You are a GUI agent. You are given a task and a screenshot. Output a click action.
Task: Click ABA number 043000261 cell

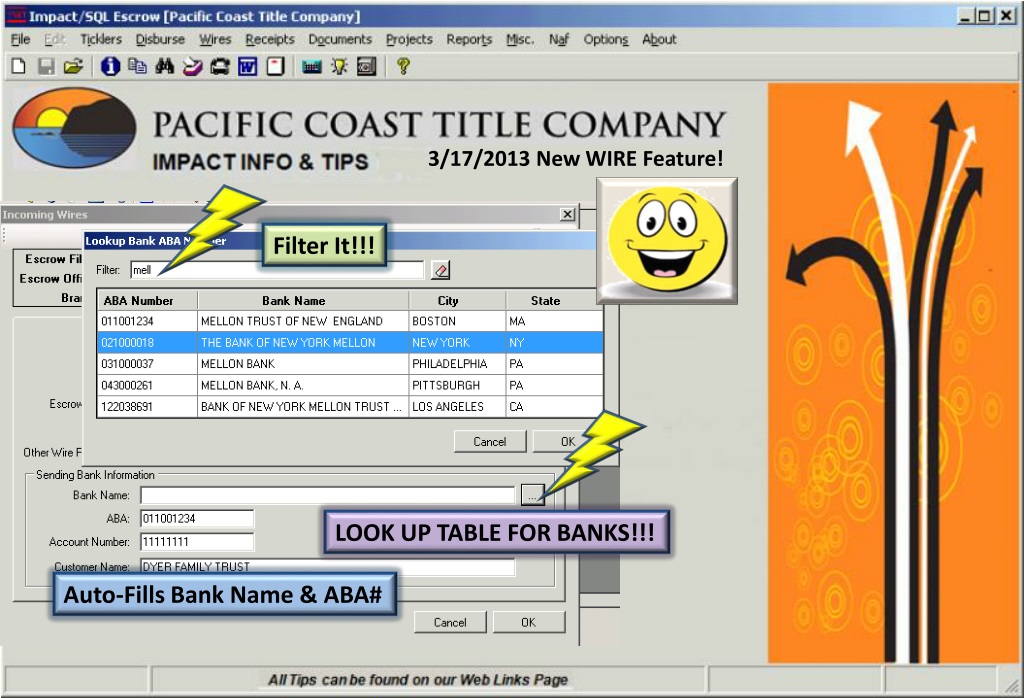pyautogui.click(x=148, y=385)
